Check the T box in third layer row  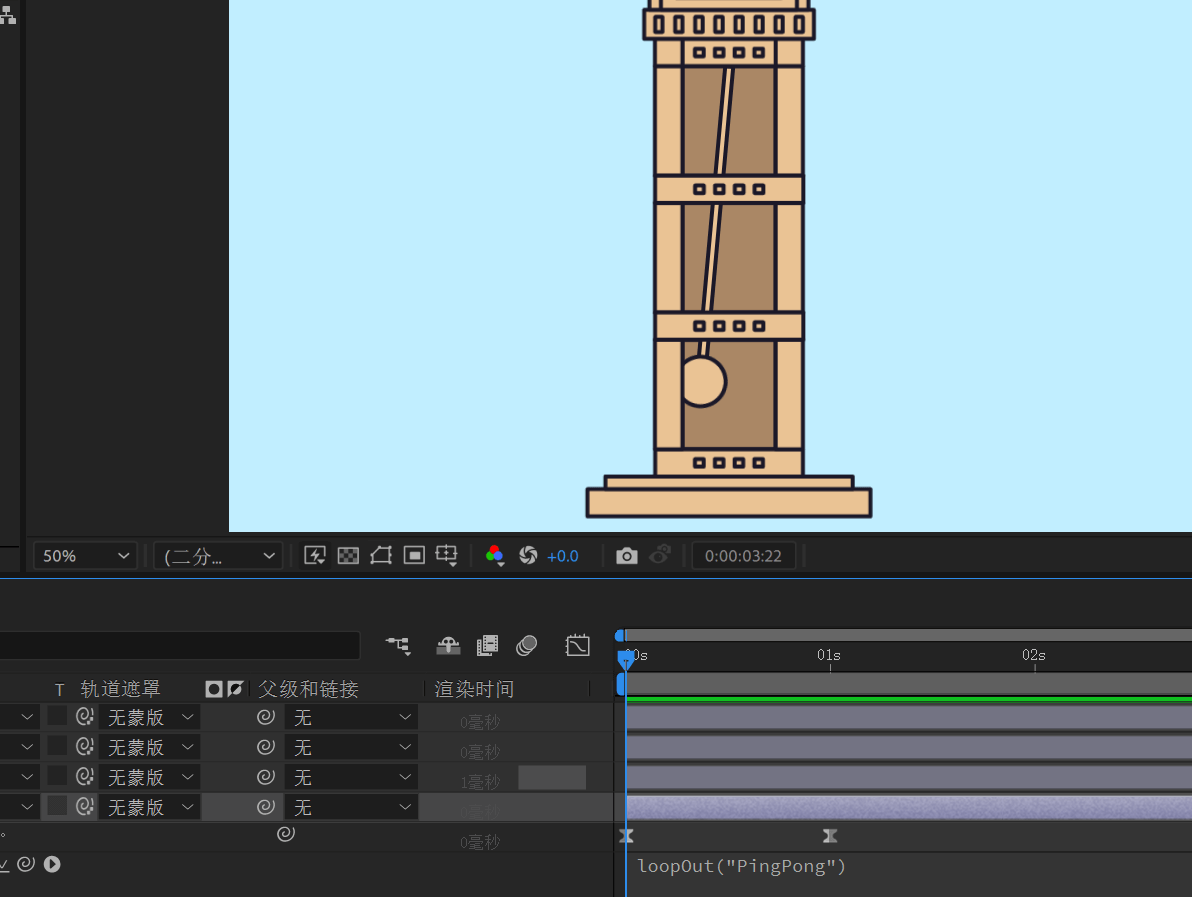pos(57,776)
